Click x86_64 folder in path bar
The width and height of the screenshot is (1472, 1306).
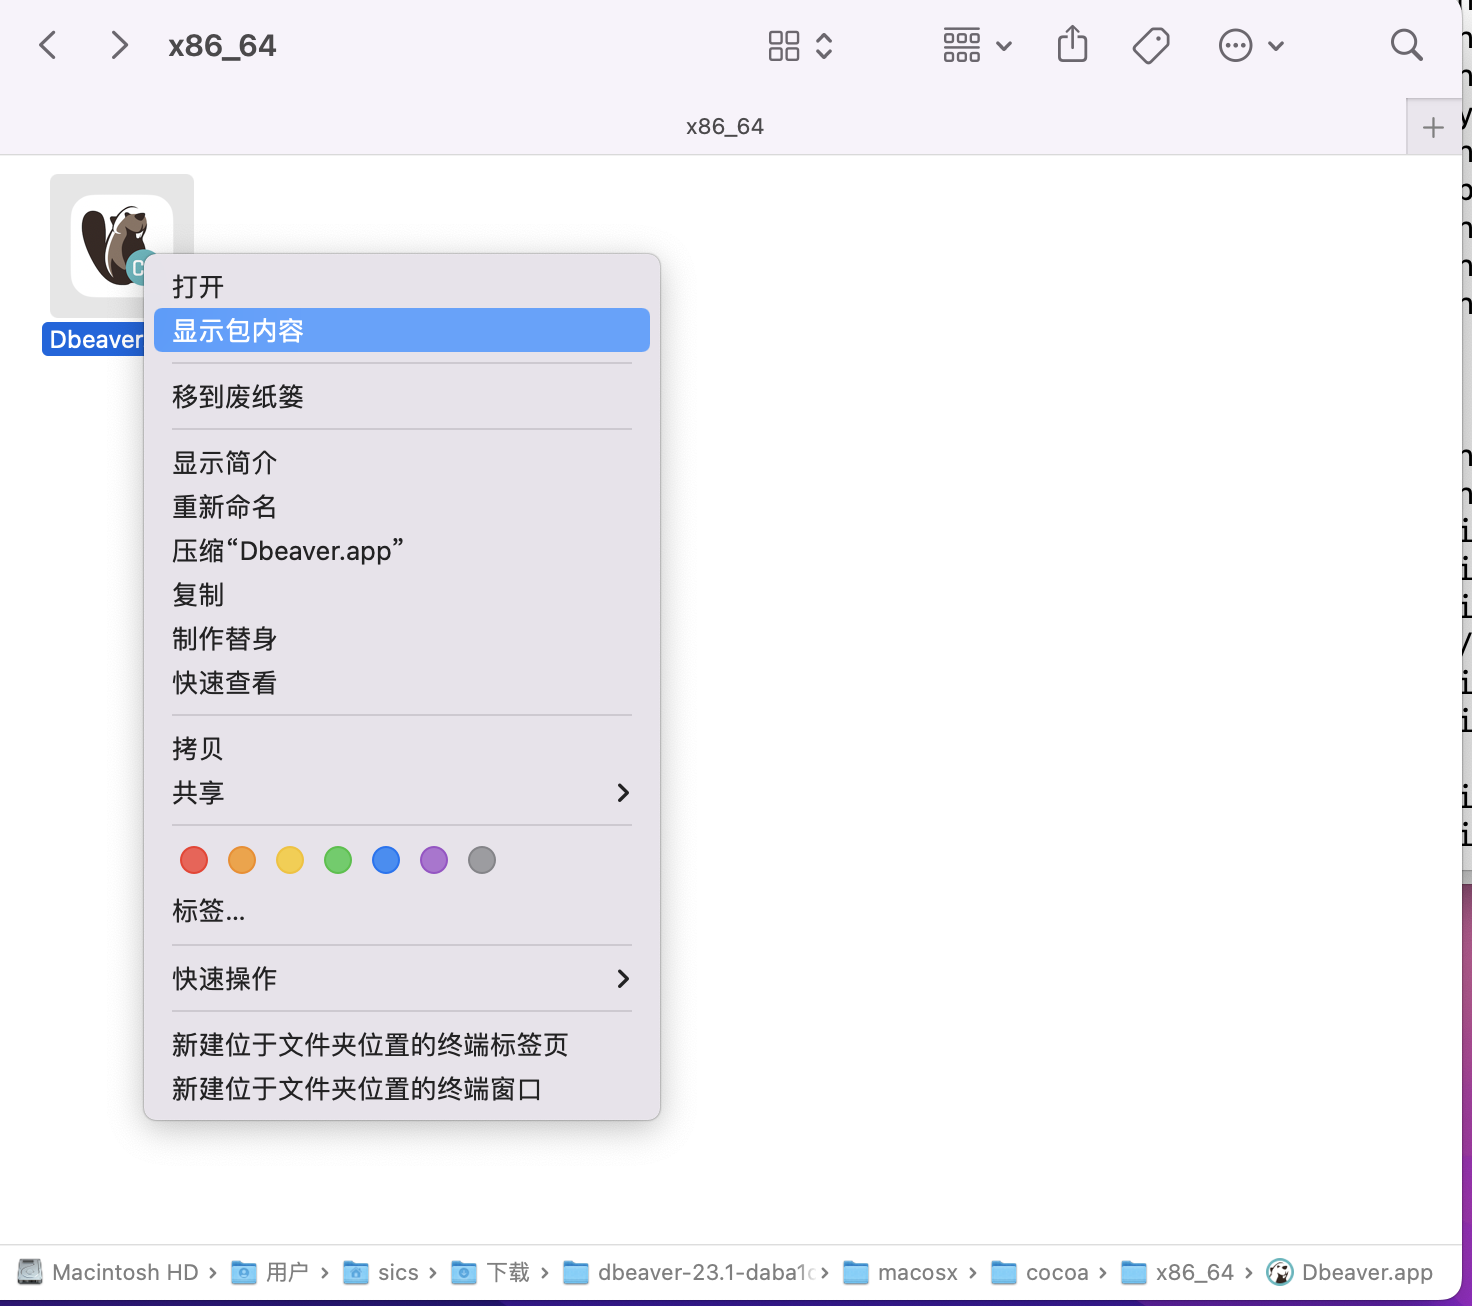1177,1272
